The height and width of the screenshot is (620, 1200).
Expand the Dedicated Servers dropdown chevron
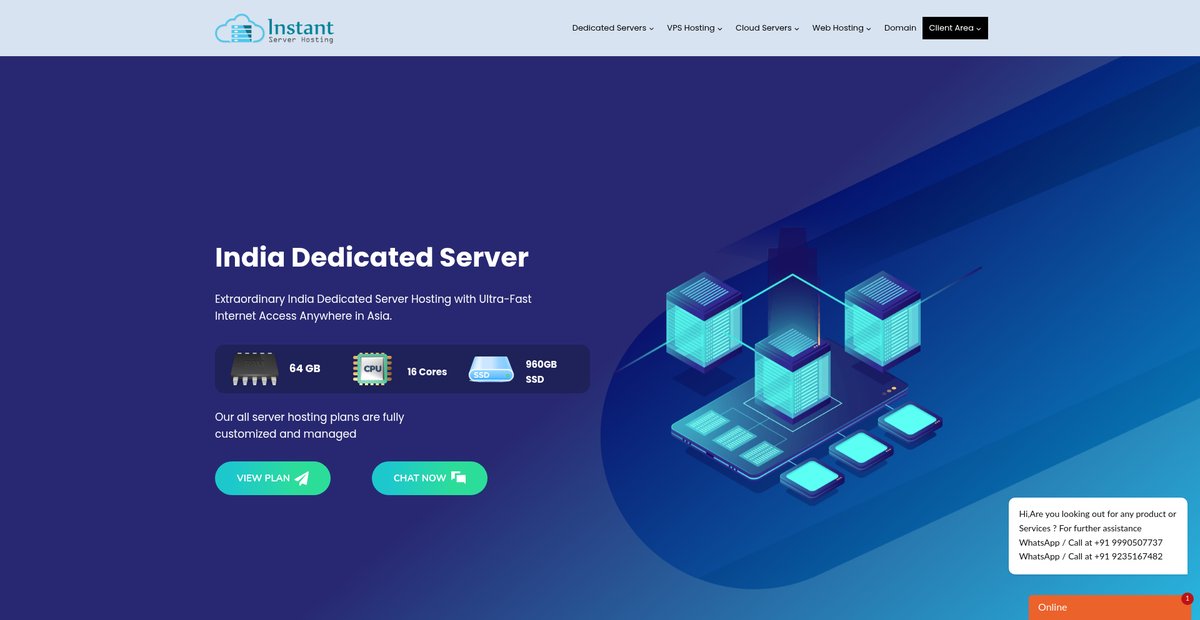point(652,29)
